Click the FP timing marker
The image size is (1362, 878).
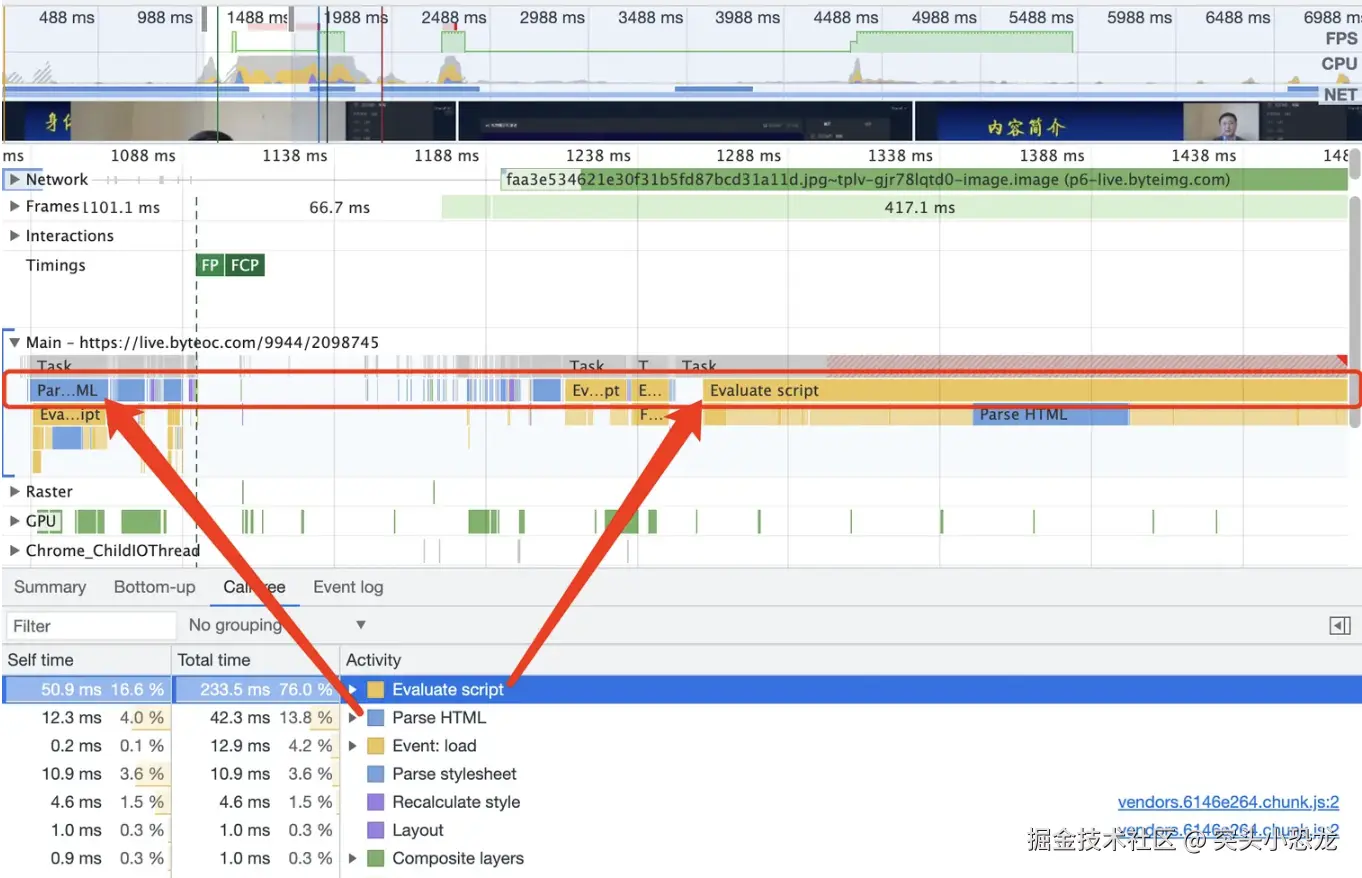point(209,265)
